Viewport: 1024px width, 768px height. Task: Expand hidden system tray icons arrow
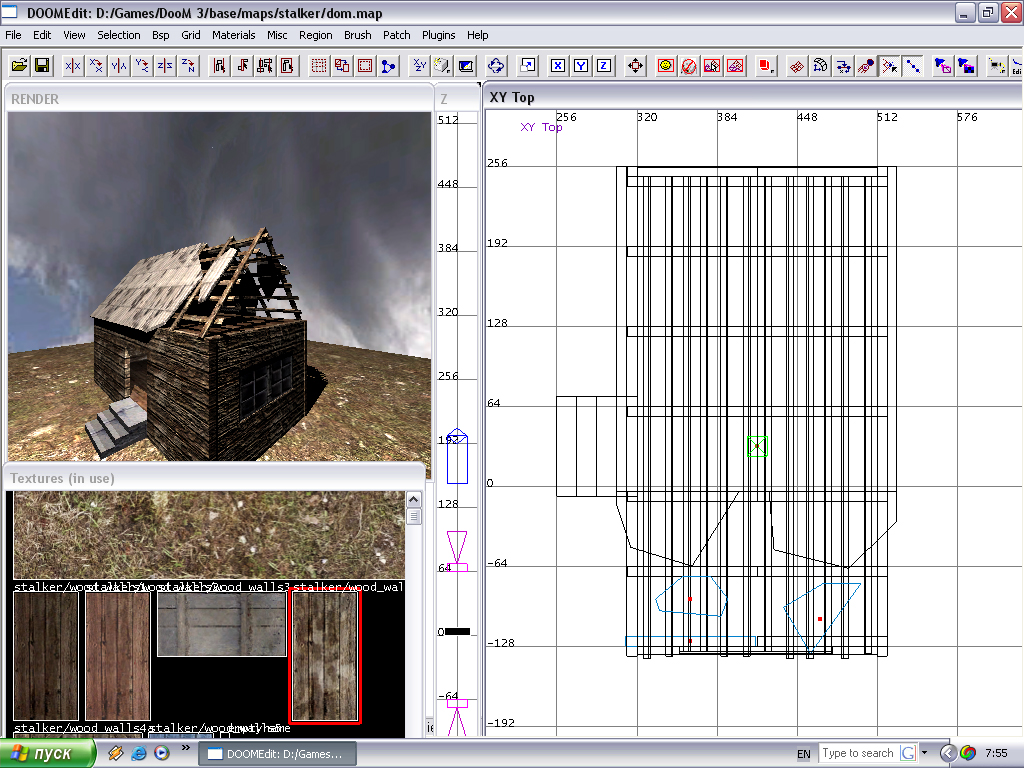click(948, 753)
